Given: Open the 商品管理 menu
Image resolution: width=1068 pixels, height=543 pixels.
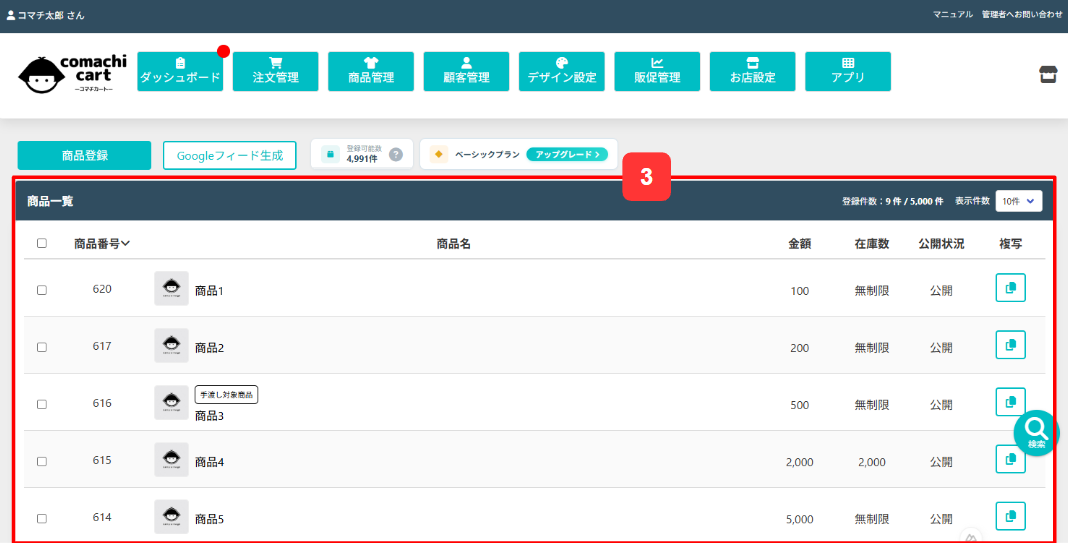Looking at the screenshot, I should (x=371, y=72).
